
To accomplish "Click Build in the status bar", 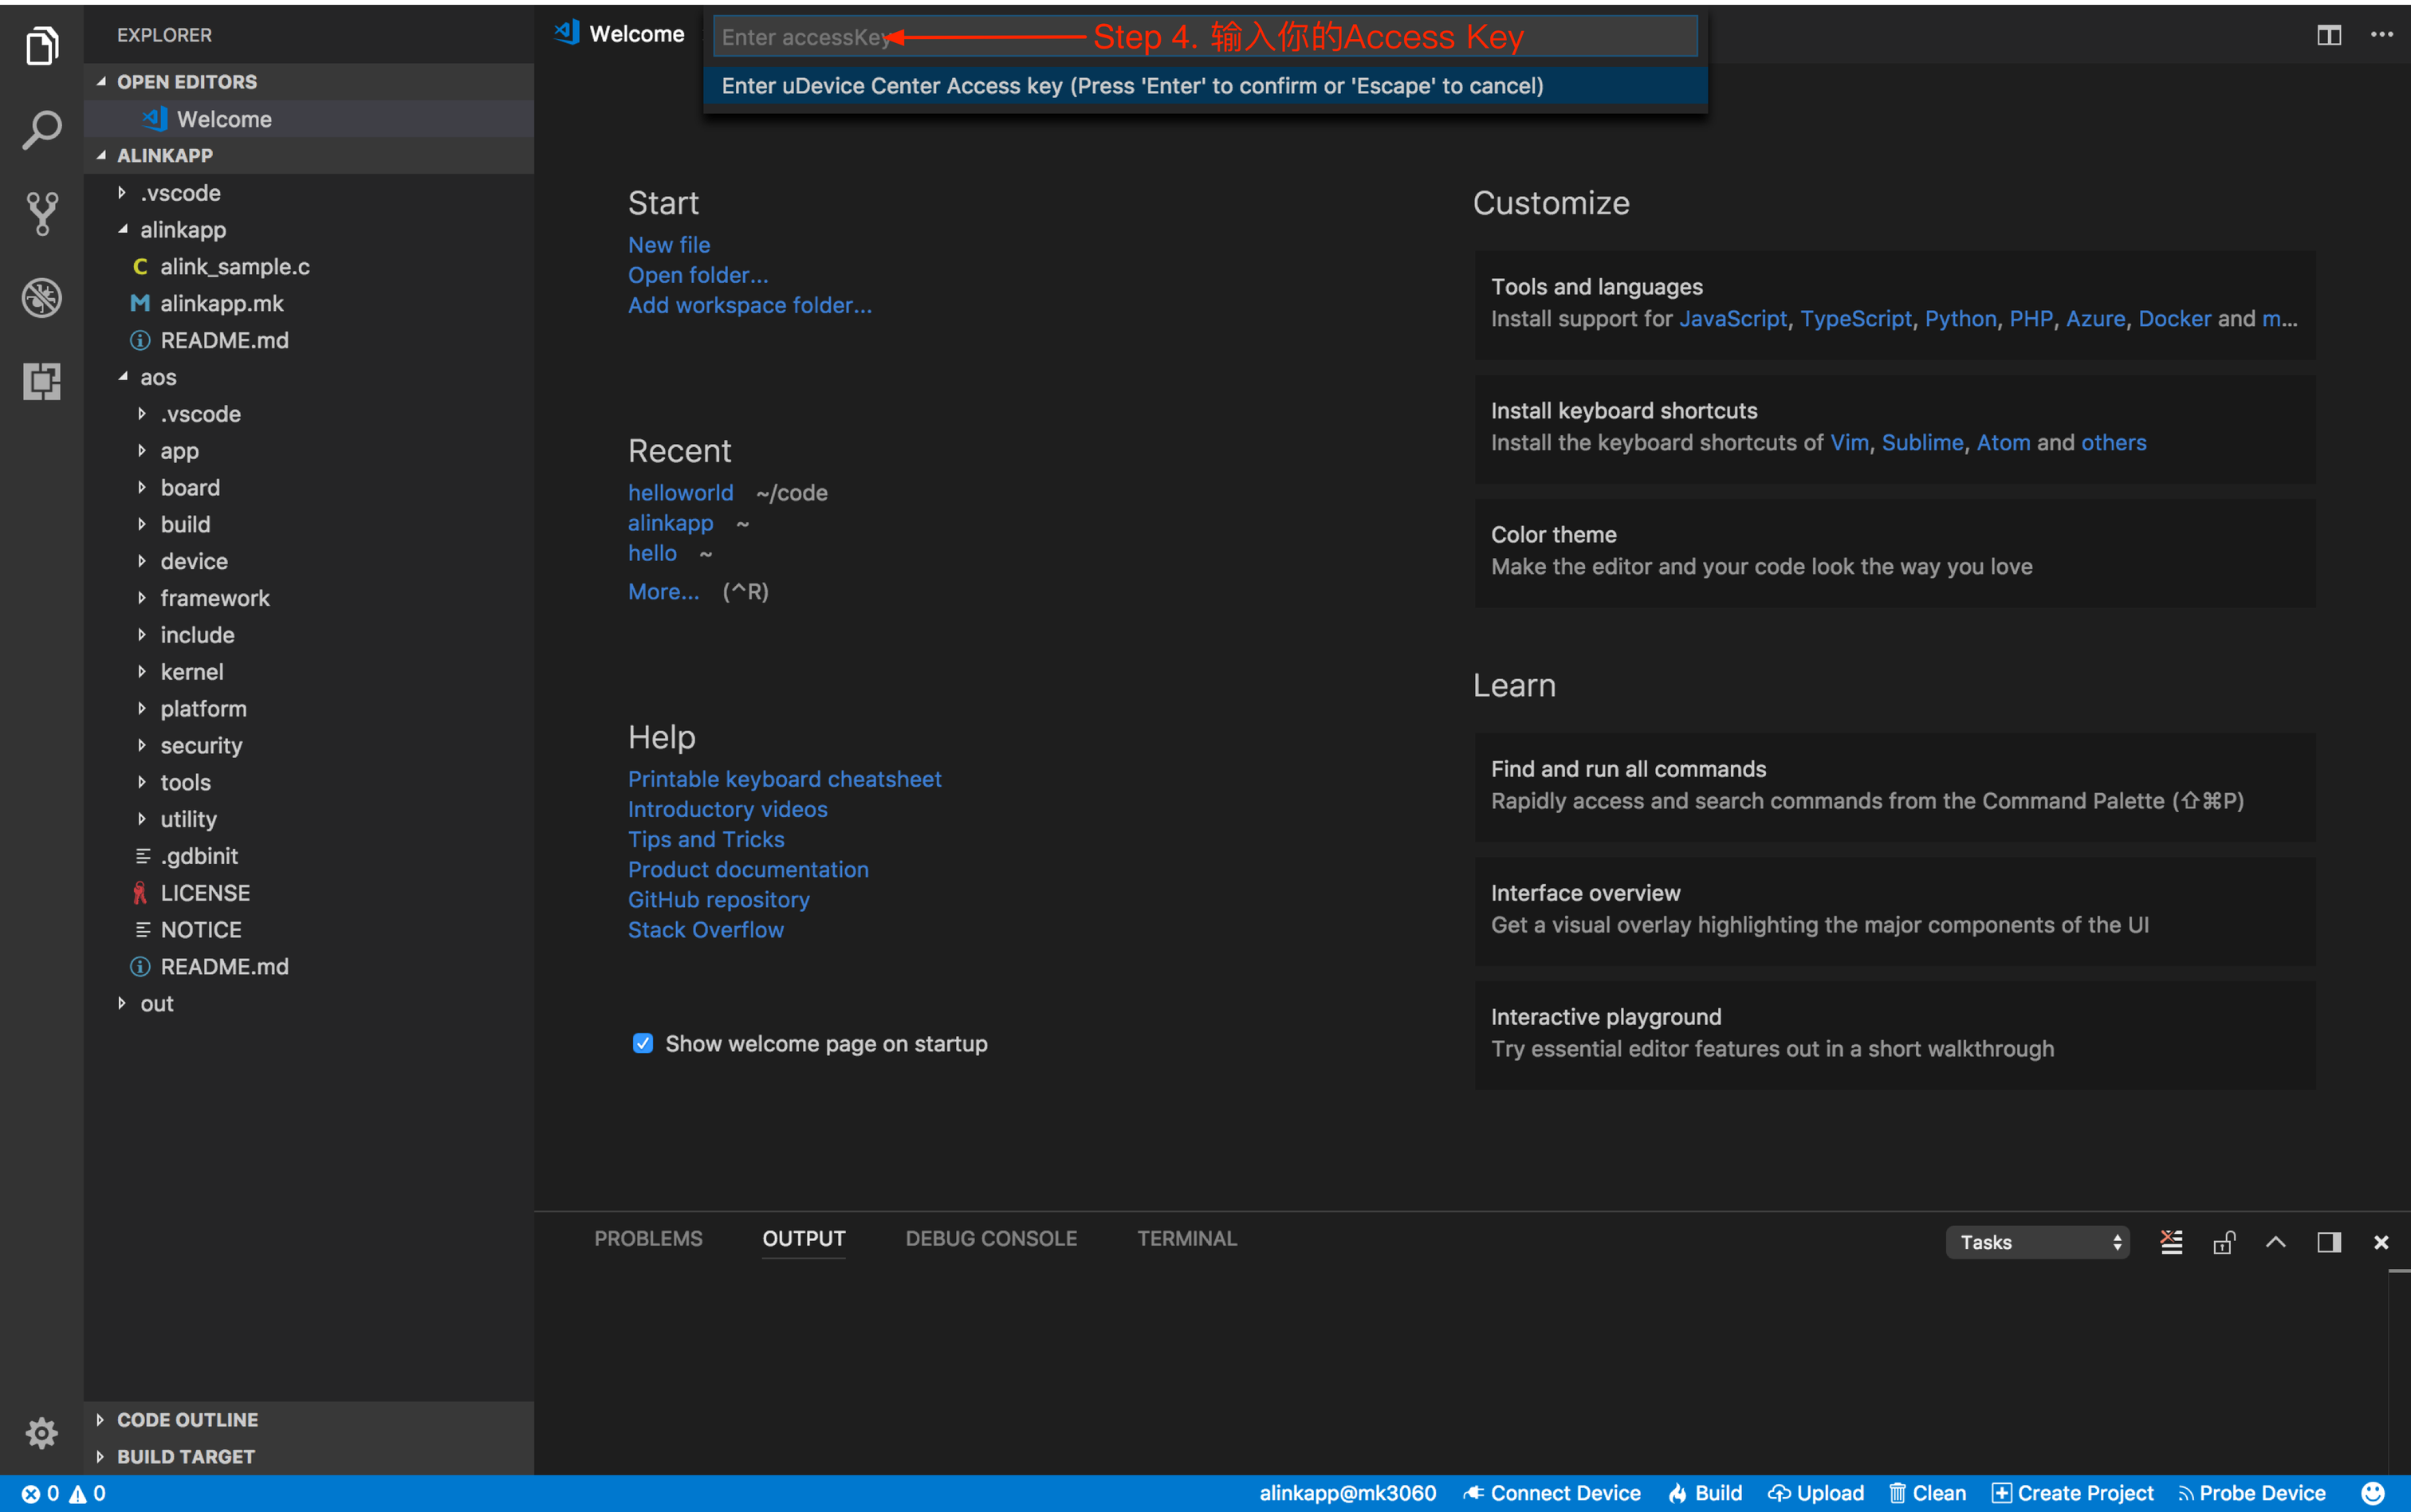I will (x=1705, y=1493).
